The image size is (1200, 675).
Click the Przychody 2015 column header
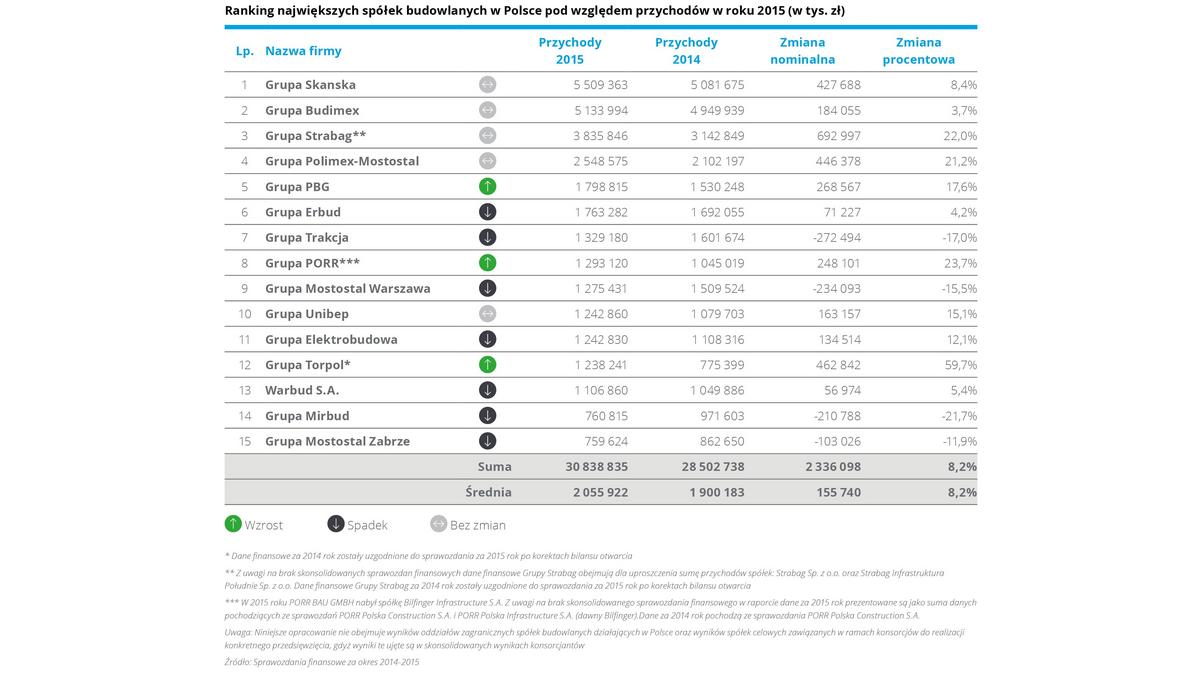point(570,51)
